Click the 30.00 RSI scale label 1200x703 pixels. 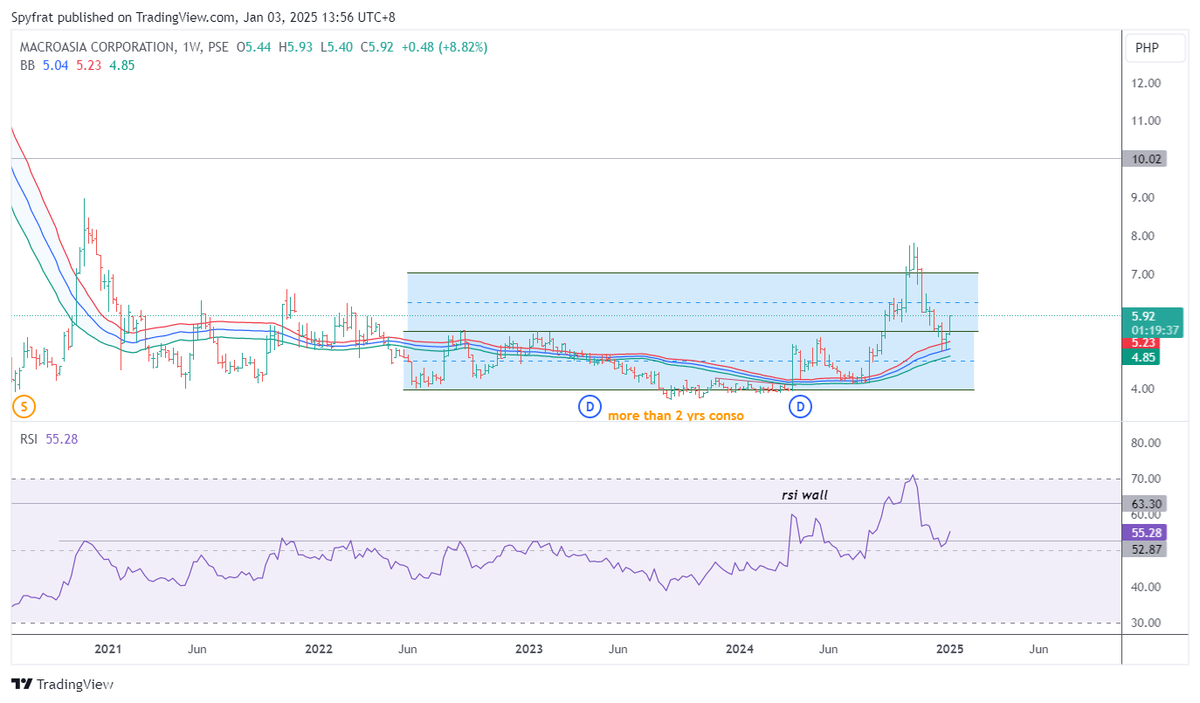tap(1146, 623)
